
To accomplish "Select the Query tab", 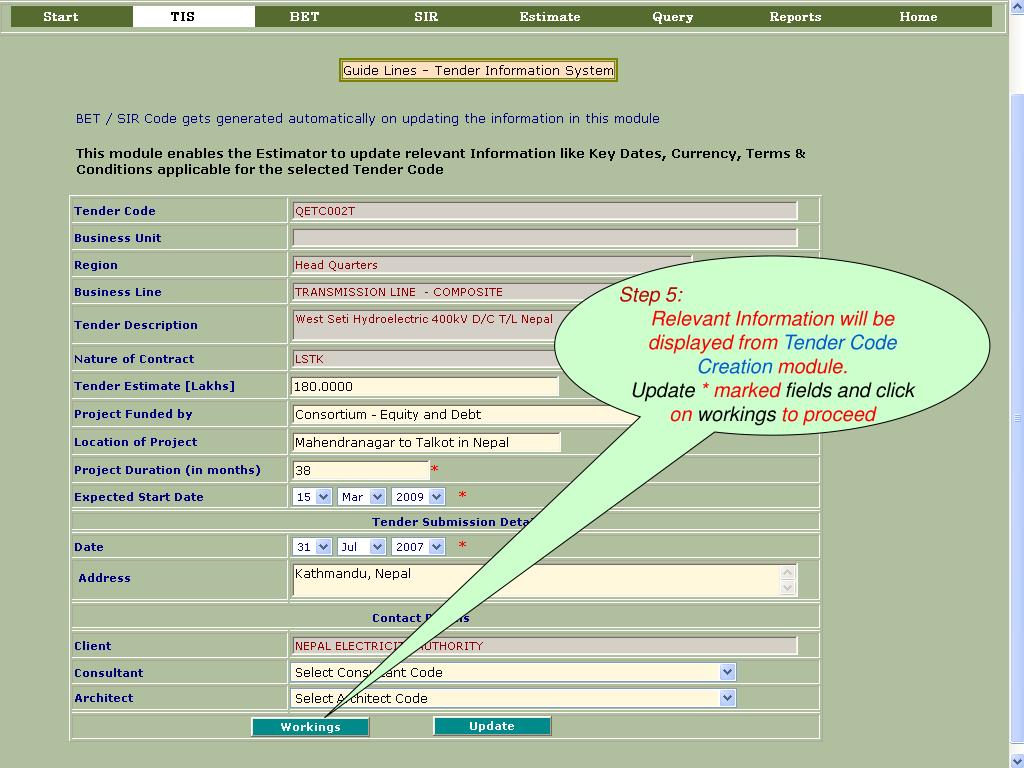I will pyautogui.click(x=672, y=16).
